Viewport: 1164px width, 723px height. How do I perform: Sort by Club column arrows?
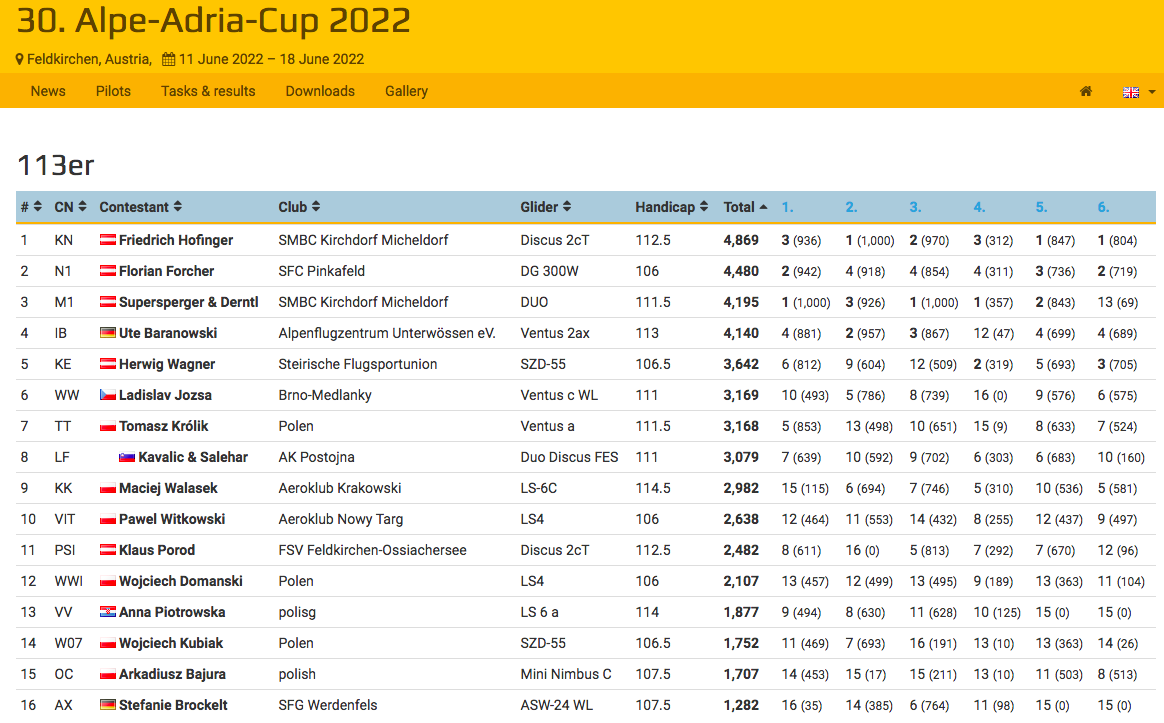(x=315, y=206)
